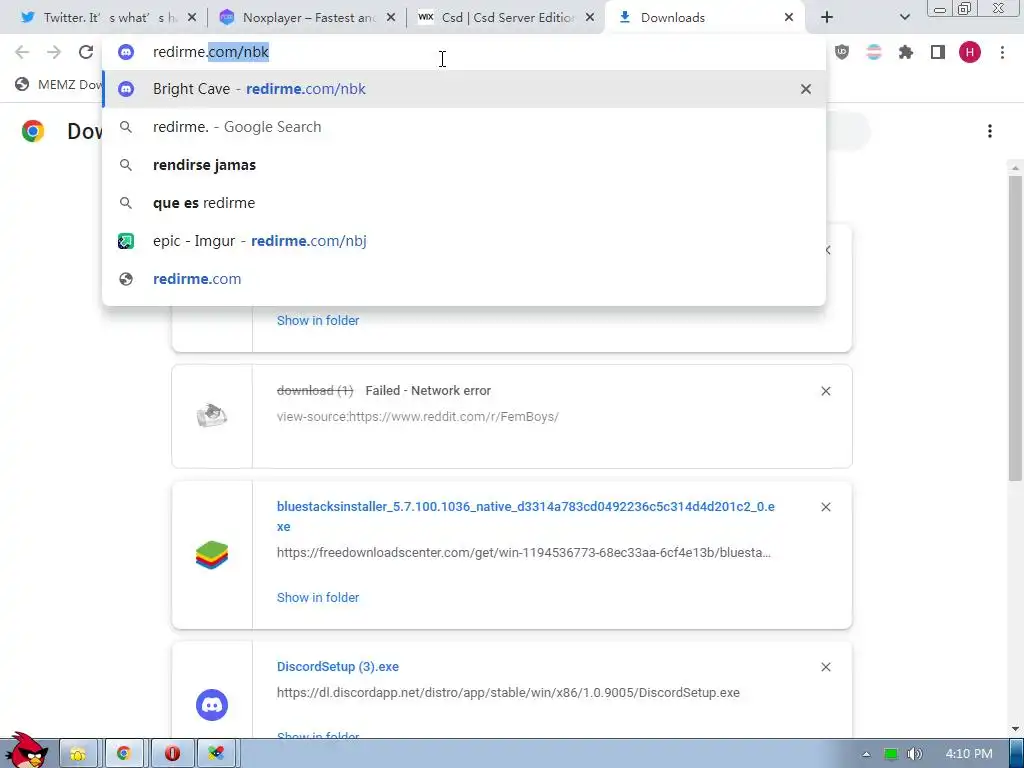Viewport: 1024px width, 768px height.
Task: Open the volume speaker tray icon
Action: click(x=915, y=754)
